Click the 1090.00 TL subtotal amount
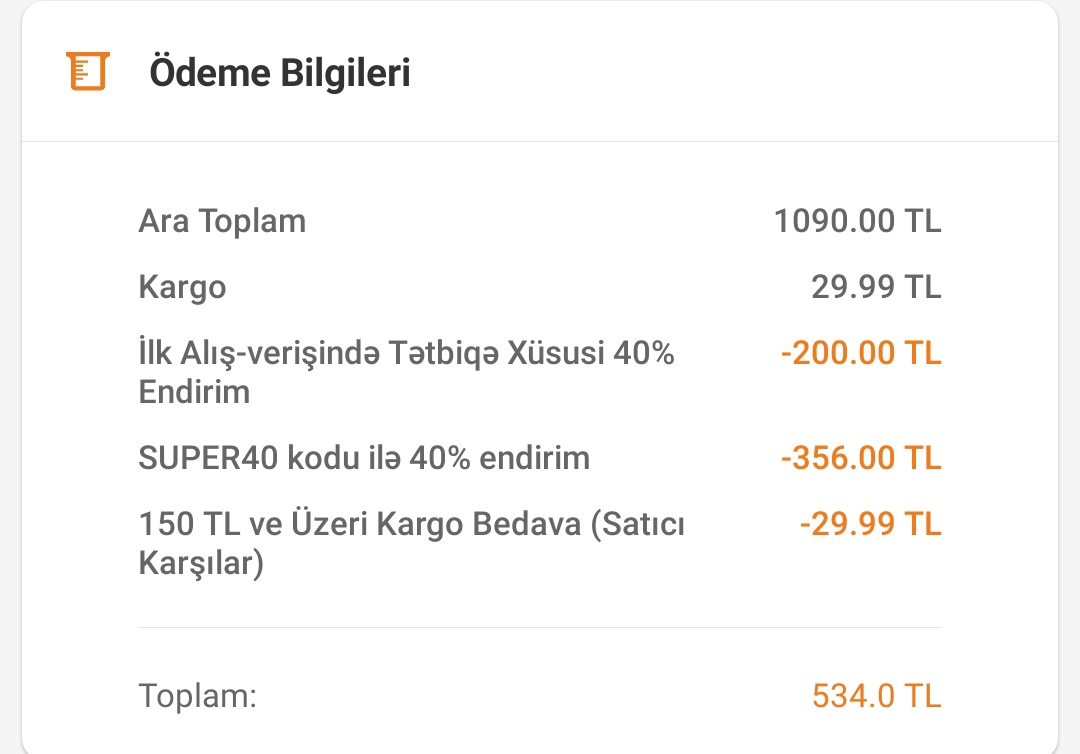1080x754 pixels. pos(857,221)
